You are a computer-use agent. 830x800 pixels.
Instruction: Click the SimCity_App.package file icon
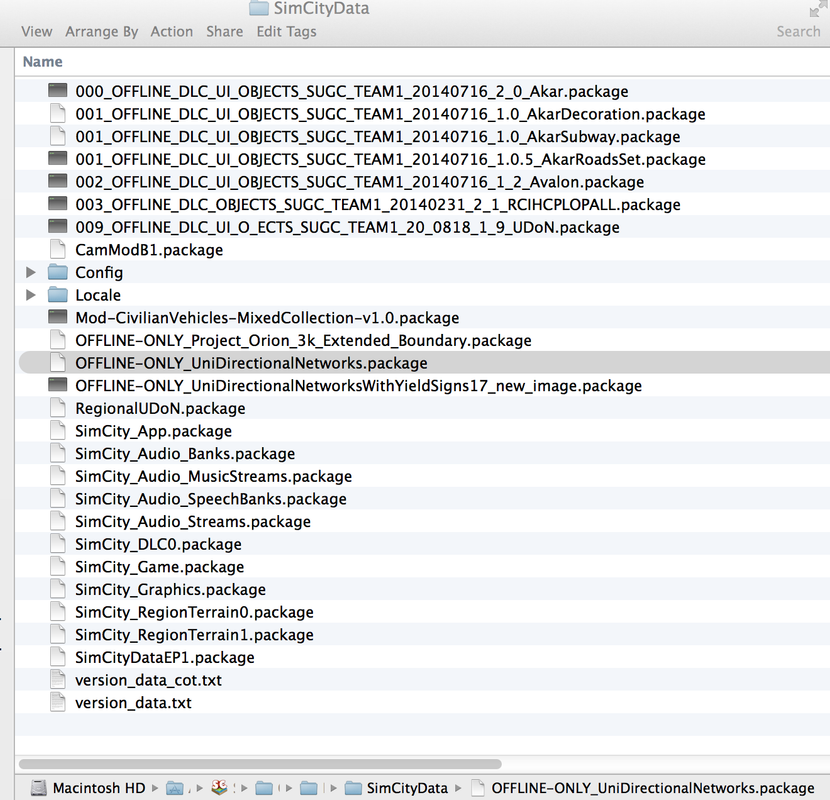pyautogui.click(x=58, y=430)
